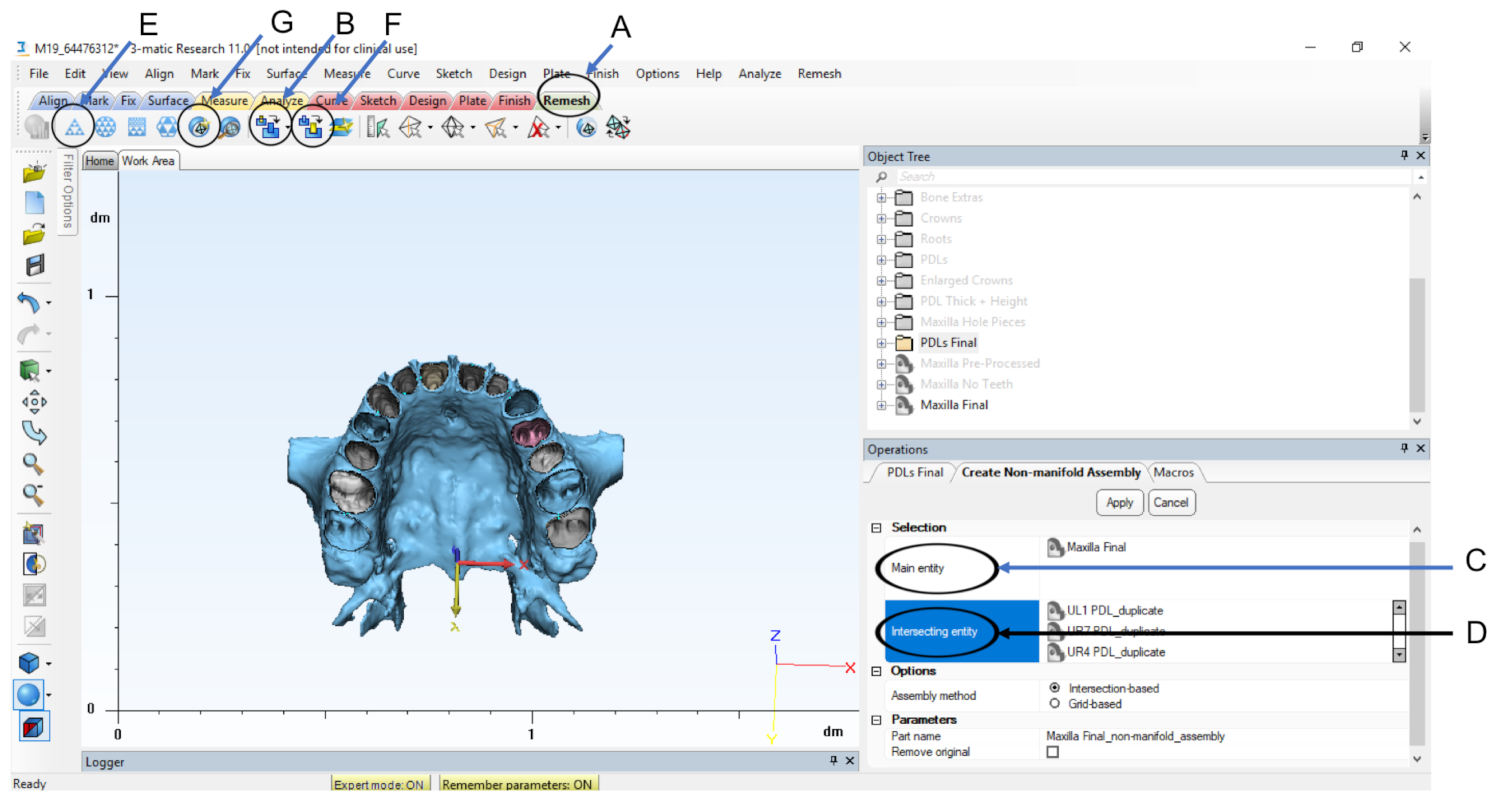Switch to the Sketch toolbar tab
Screen dimensions: 1500x805
(x=377, y=100)
